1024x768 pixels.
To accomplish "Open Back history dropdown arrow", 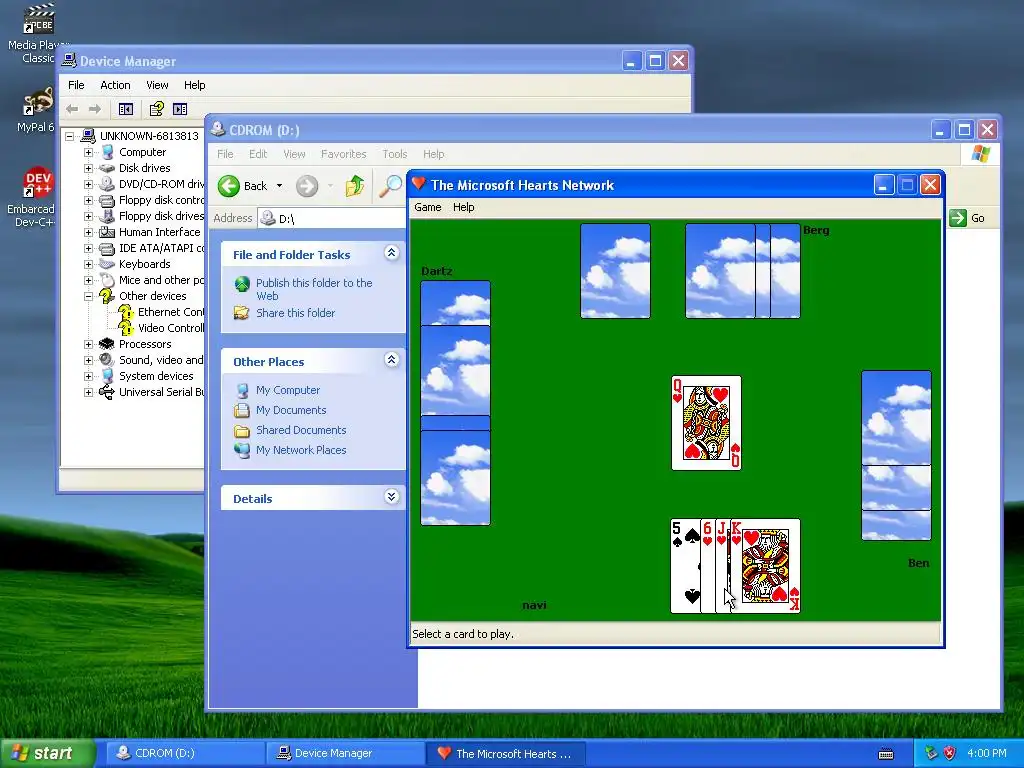I will coord(280,186).
